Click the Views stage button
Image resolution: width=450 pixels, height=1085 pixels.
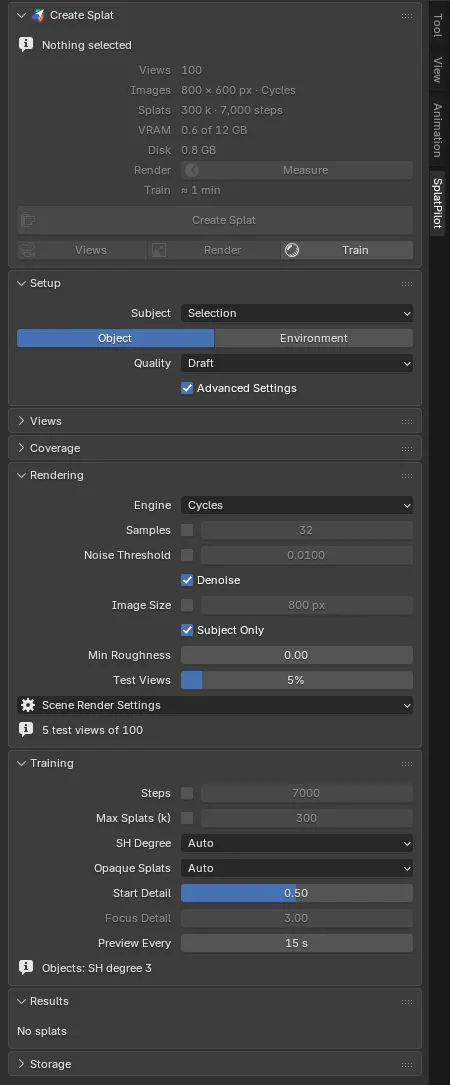tap(82, 250)
